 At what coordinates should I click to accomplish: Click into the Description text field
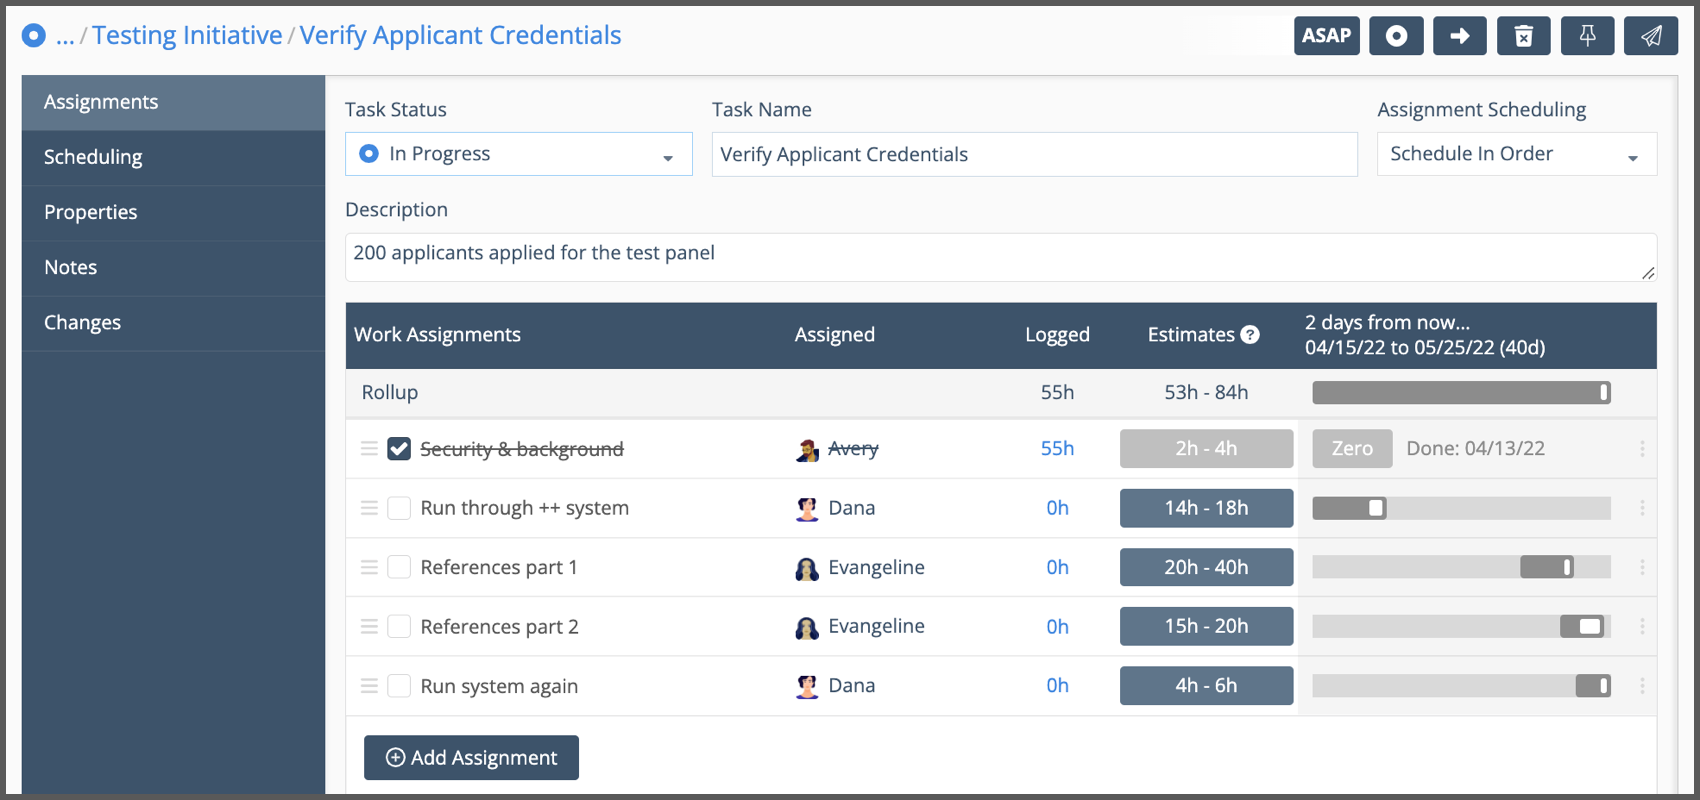1000,254
